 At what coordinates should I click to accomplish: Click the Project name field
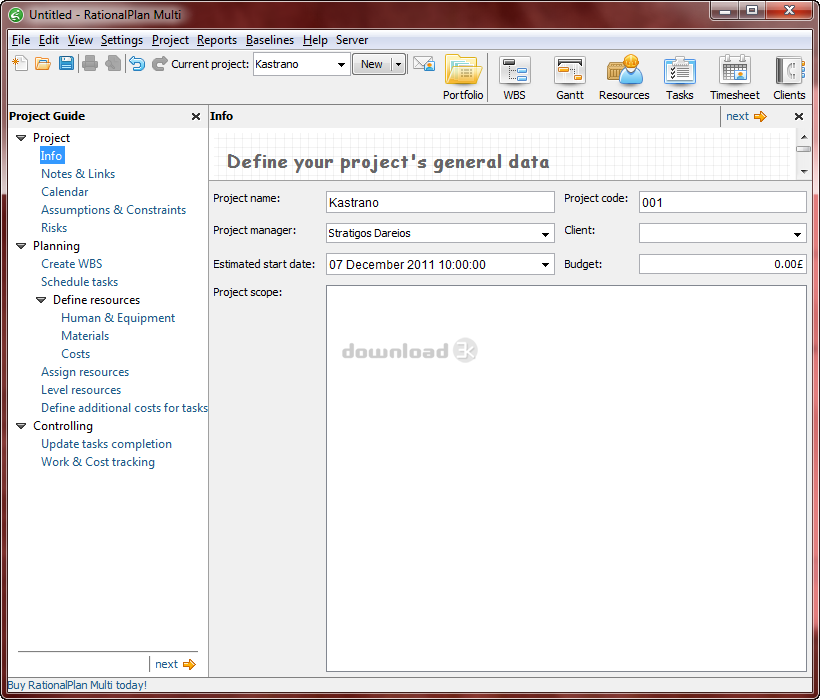coord(440,202)
